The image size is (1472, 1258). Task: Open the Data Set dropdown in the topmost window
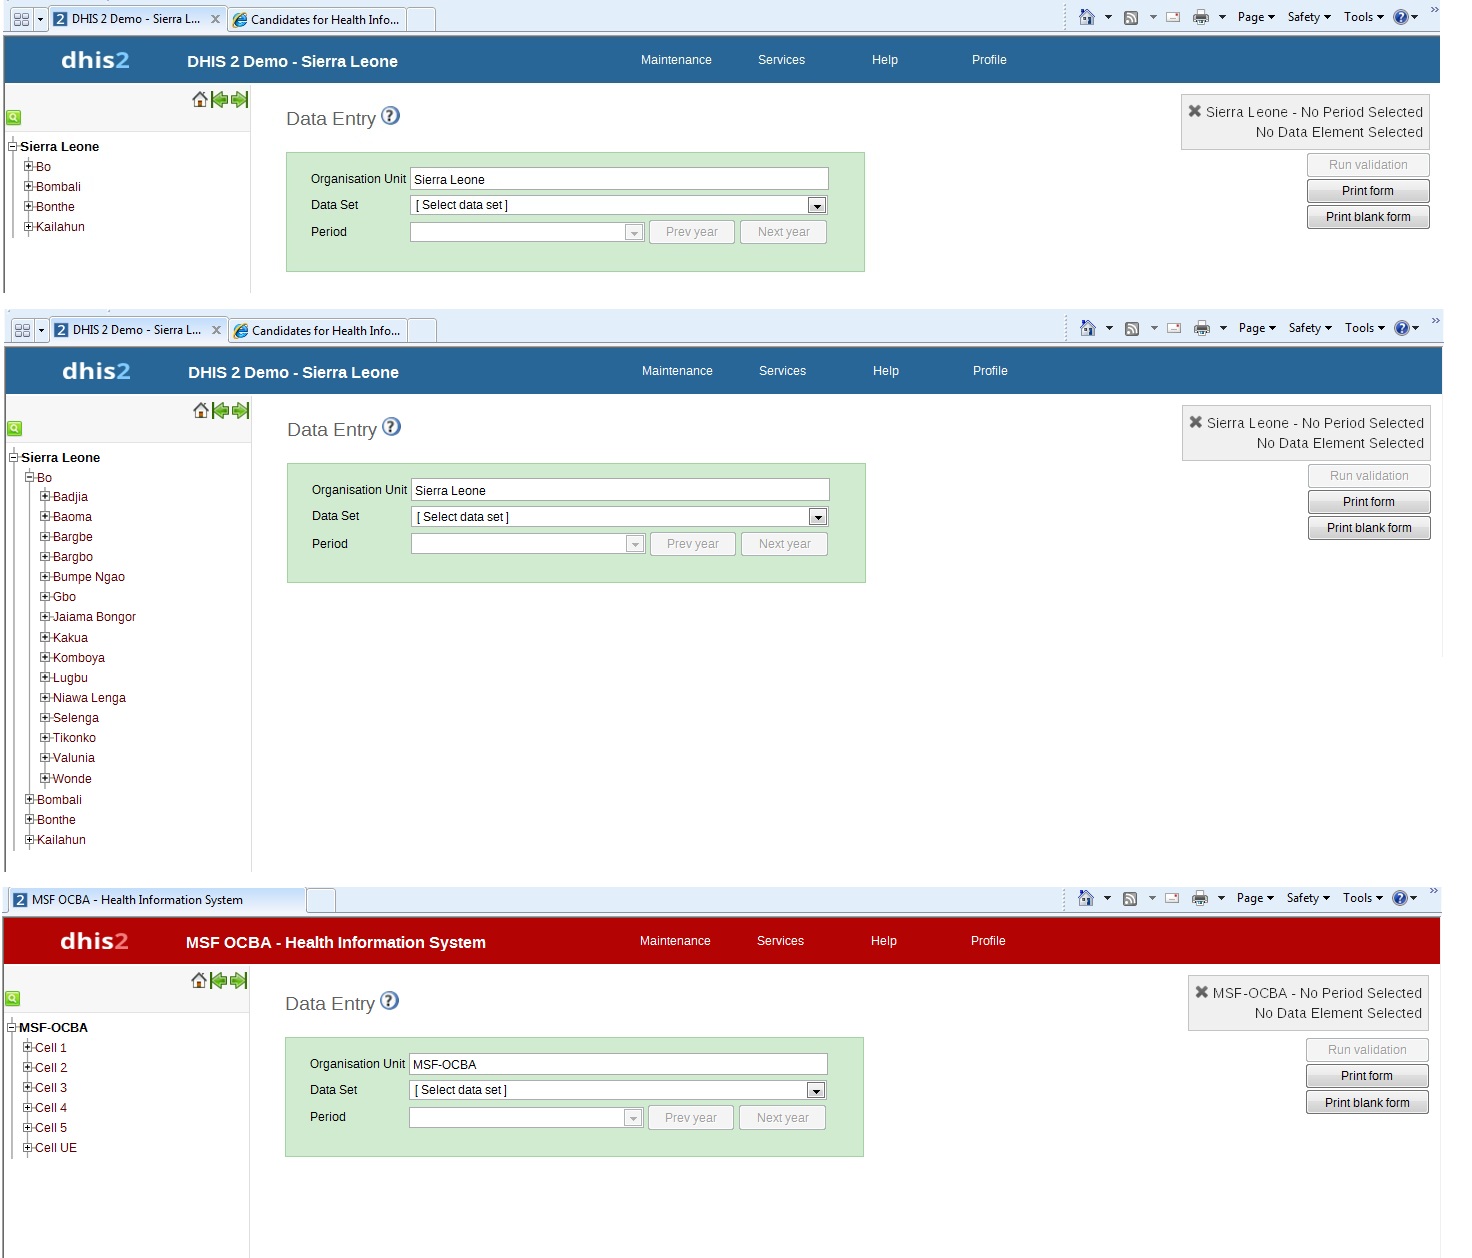[817, 205]
